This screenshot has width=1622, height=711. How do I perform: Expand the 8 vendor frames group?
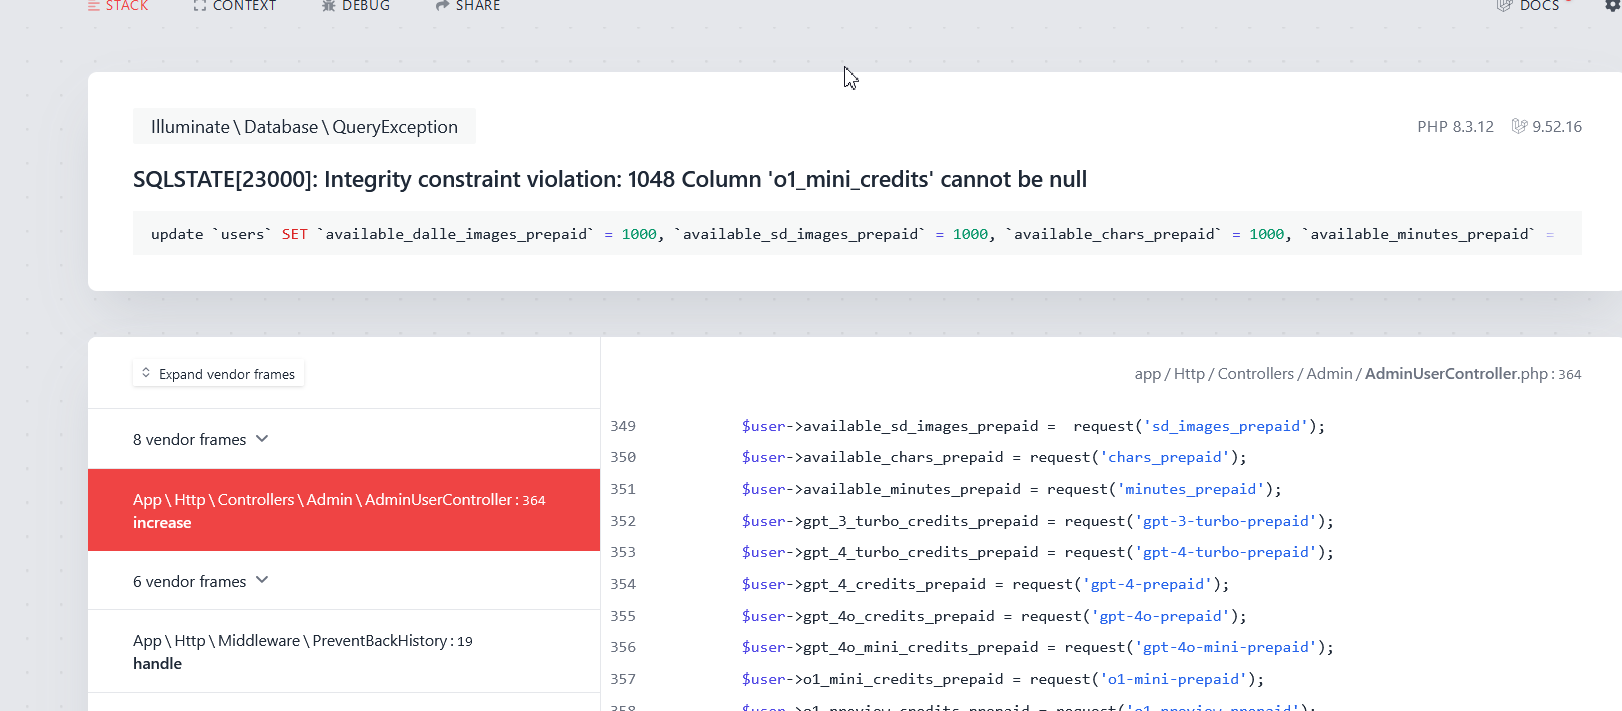coord(201,439)
